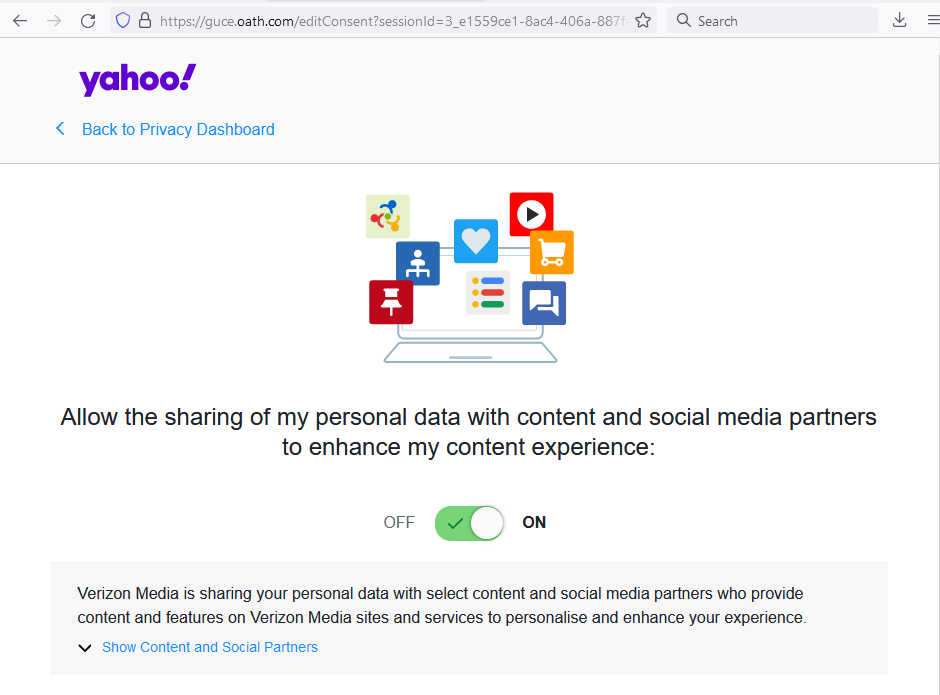
Task: Click the heart icon in the illustration
Action: [x=475, y=241]
